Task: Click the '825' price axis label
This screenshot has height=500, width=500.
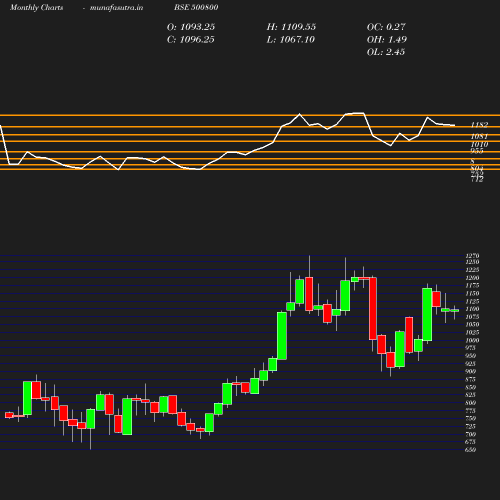Action: click(x=471, y=395)
